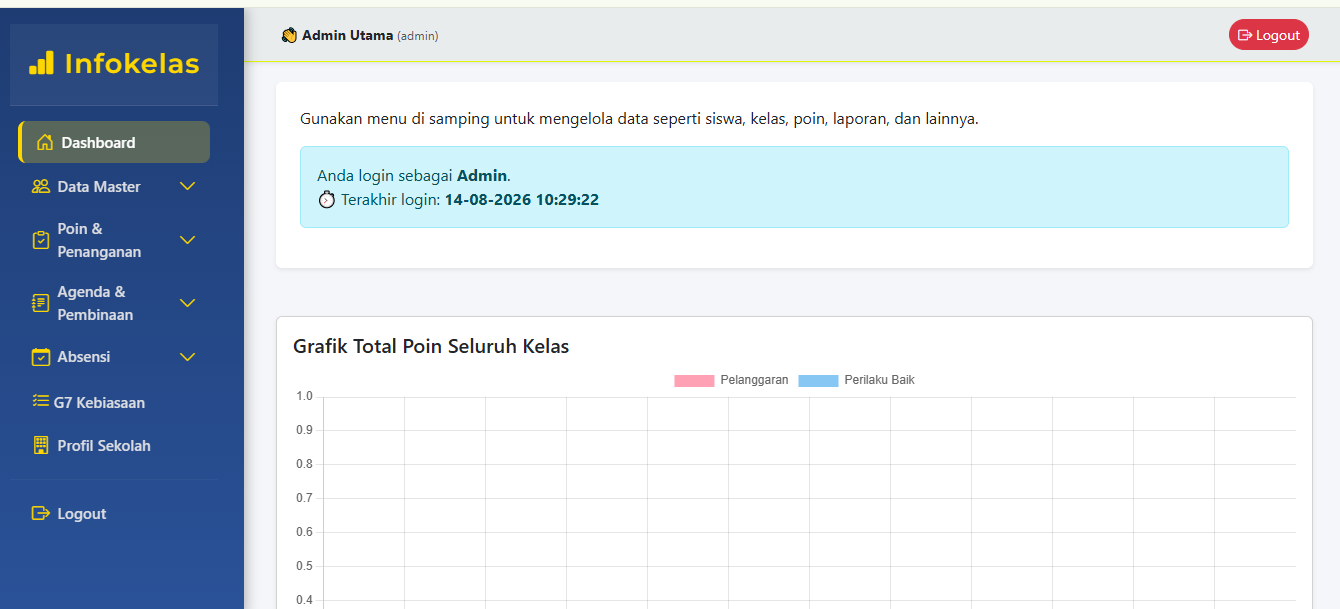This screenshot has height=609, width=1340.
Task: Expand the Data Master chevron
Action: click(x=187, y=186)
